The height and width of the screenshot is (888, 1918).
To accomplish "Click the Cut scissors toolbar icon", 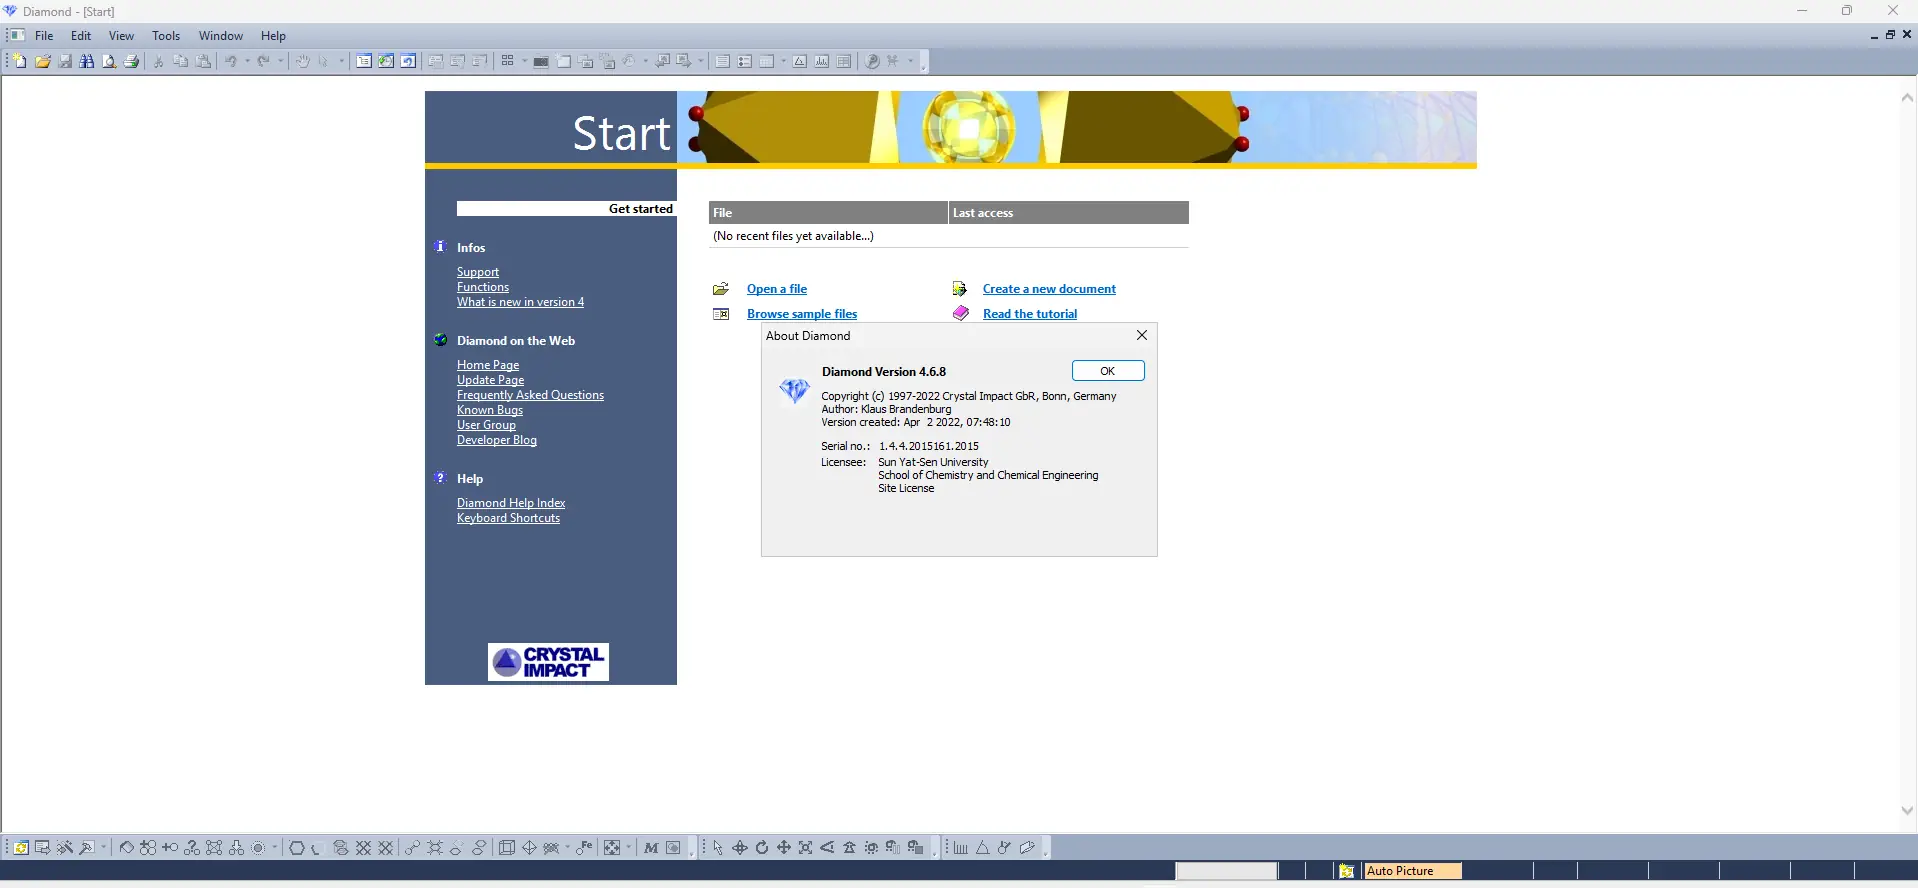I will (x=158, y=61).
